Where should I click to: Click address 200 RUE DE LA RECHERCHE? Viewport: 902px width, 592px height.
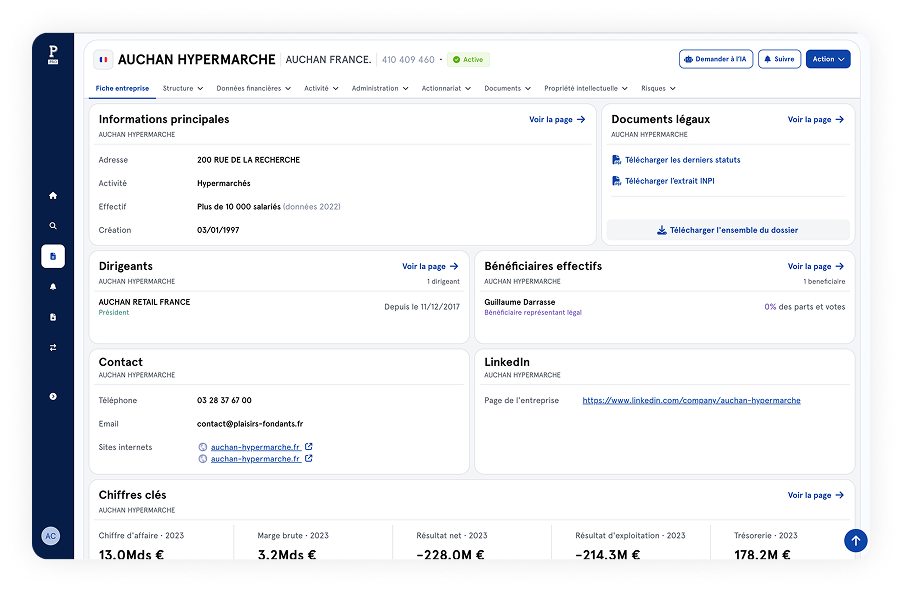tap(249, 160)
